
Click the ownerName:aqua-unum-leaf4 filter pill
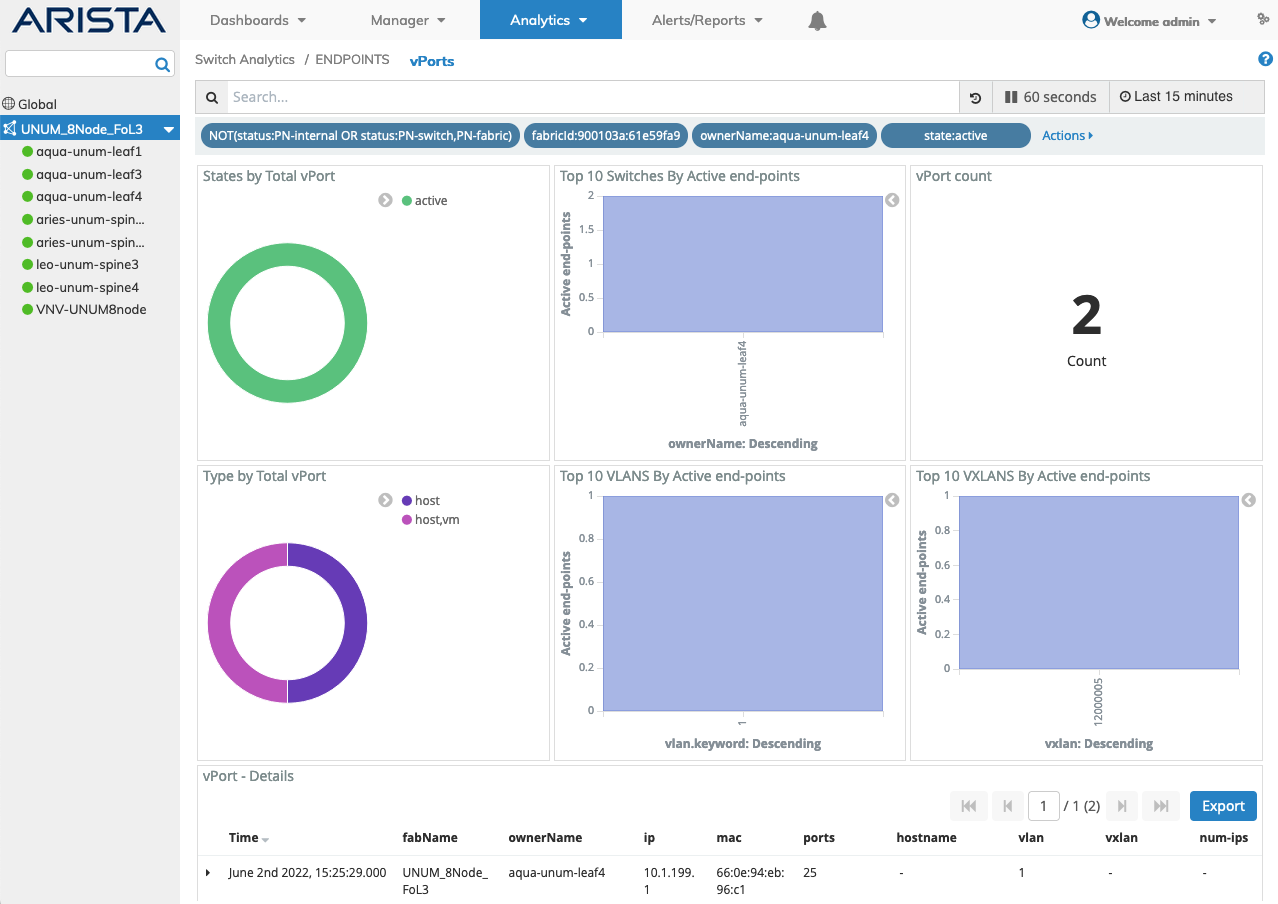pyautogui.click(x=784, y=135)
